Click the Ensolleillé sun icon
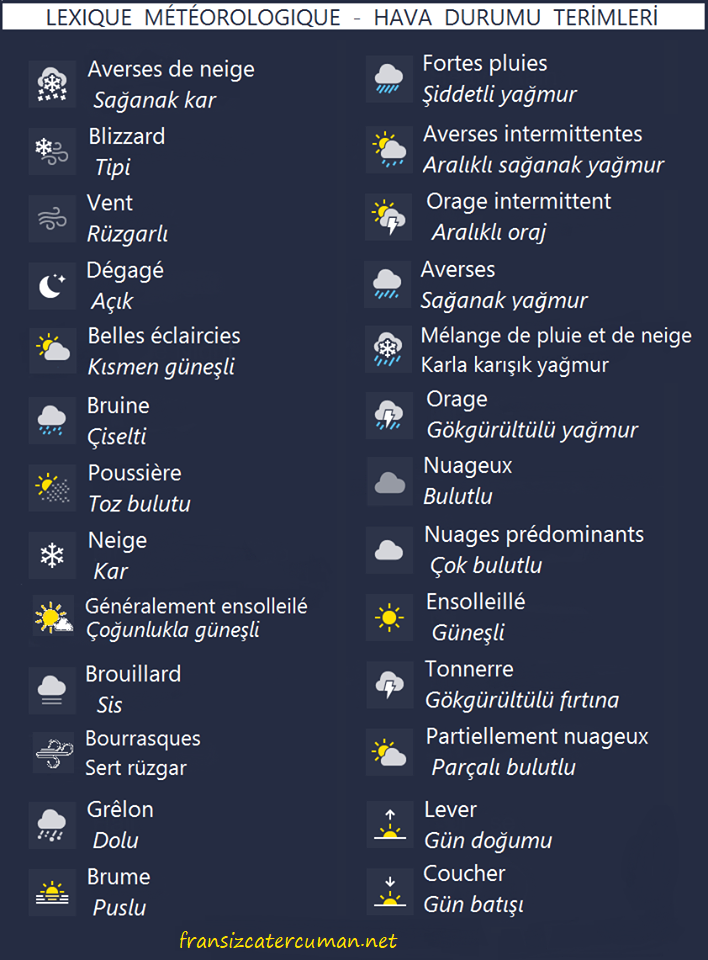The height and width of the screenshot is (960, 708). coord(389,617)
